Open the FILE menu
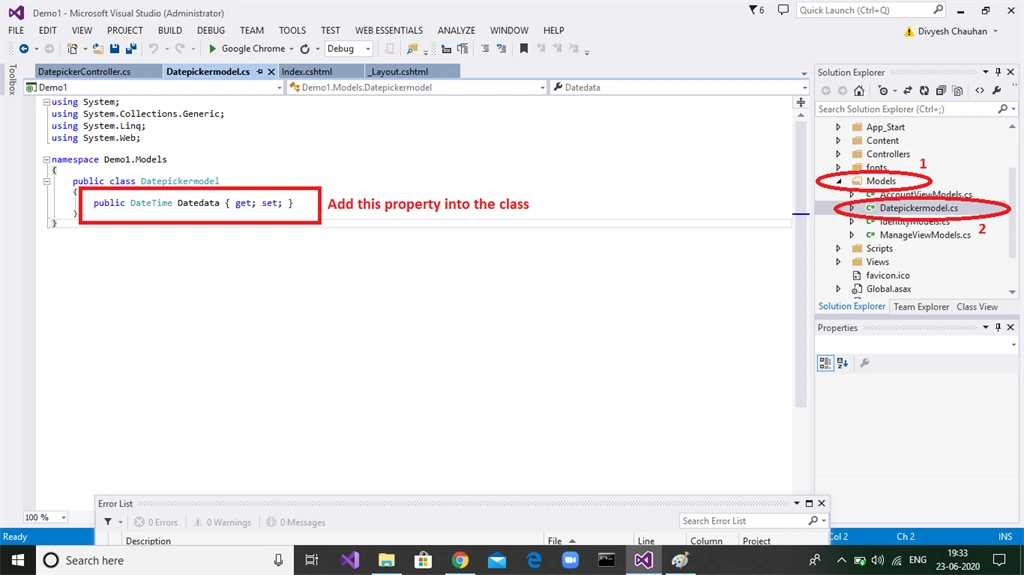Screen dimensions: 1024x575 16,30
